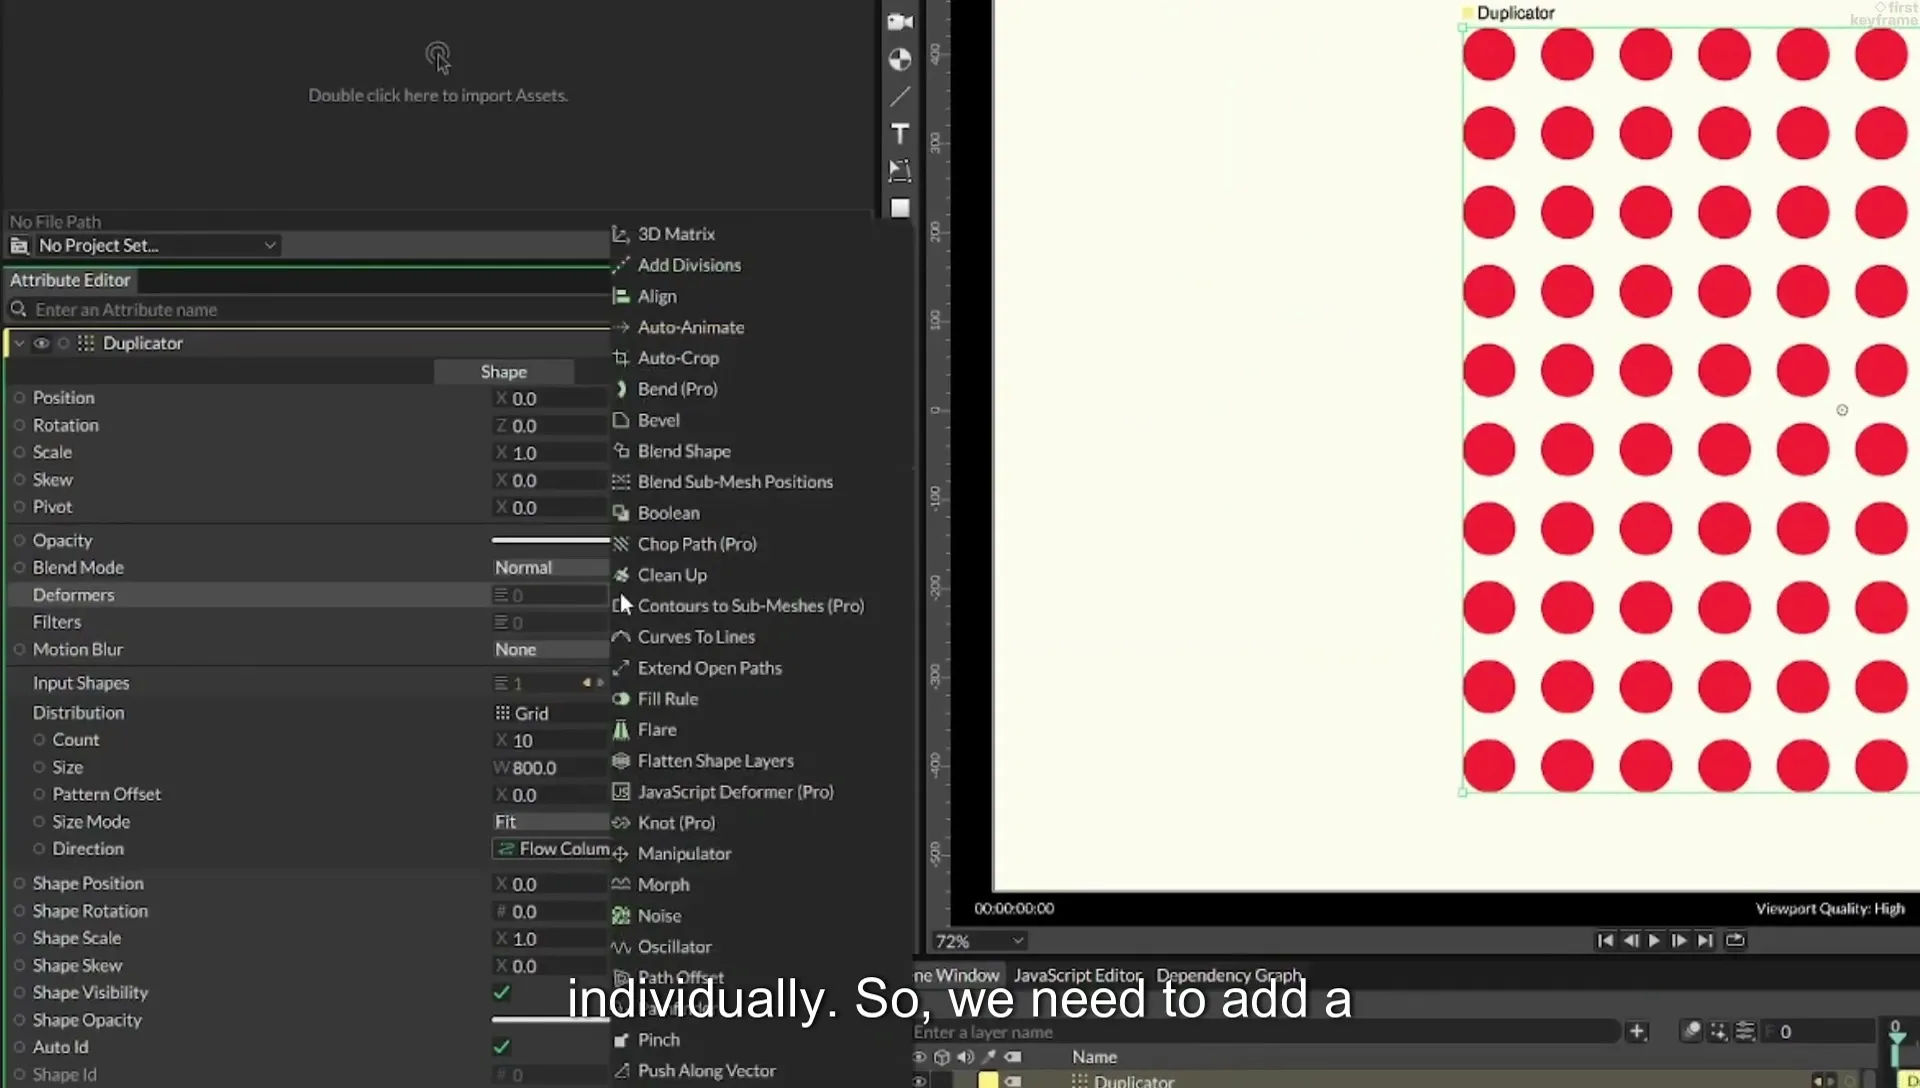Click the Input Shapes keyframe arrows
Viewport: 1920px width, 1088px height.
pos(593,683)
